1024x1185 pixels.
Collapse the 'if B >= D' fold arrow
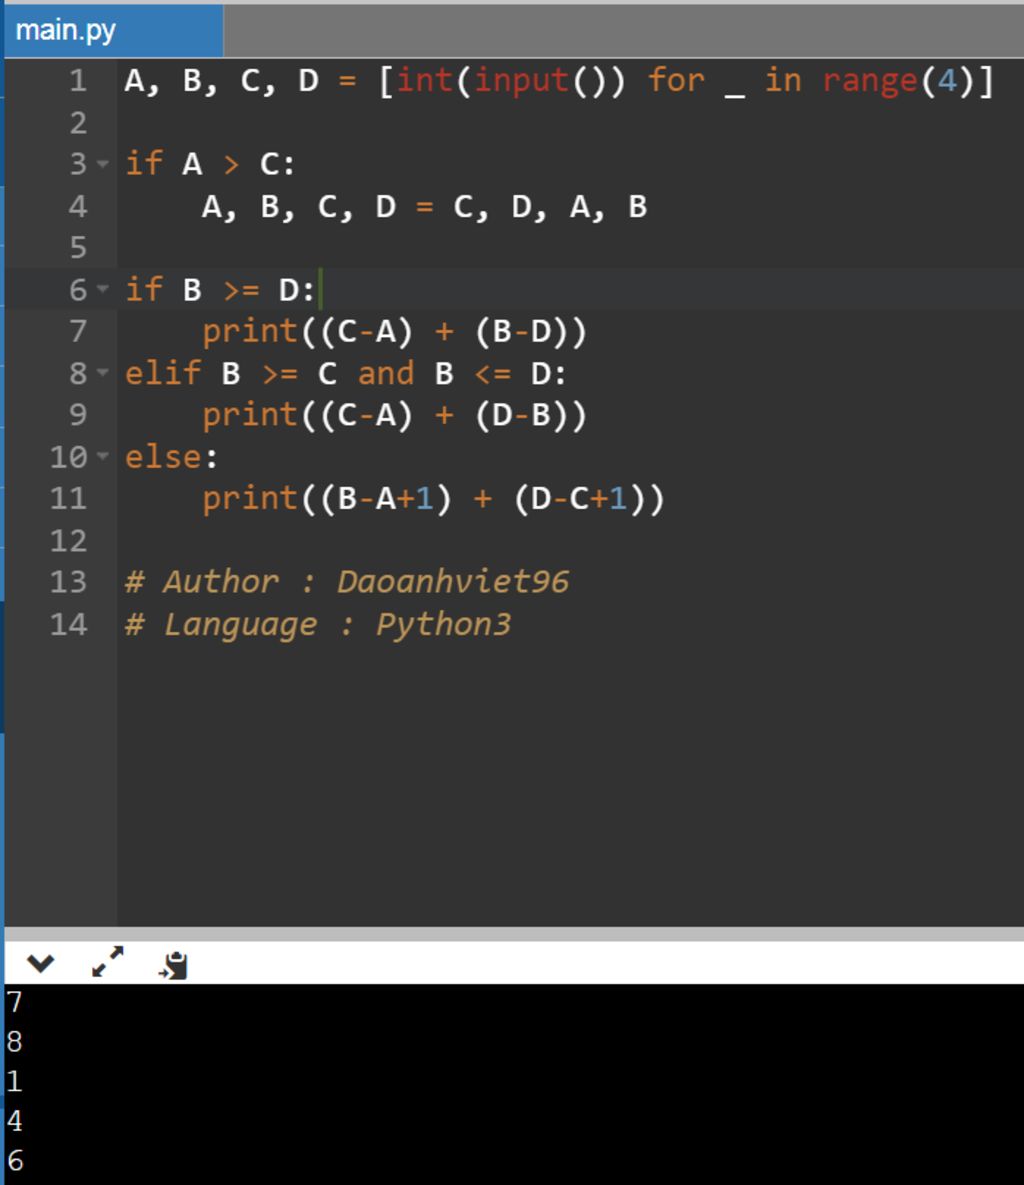click(103, 289)
